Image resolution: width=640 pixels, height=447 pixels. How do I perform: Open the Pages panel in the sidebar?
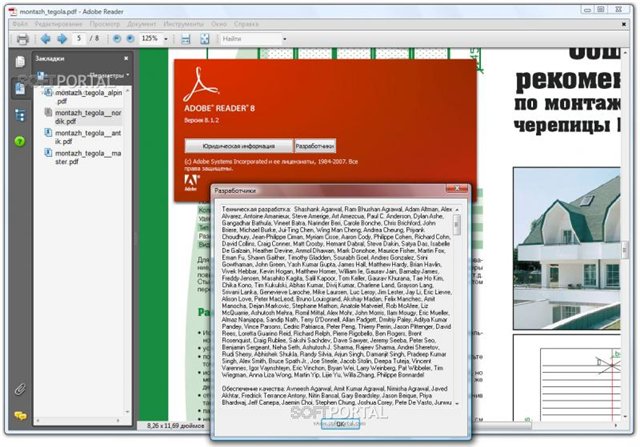pyautogui.click(x=20, y=62)
